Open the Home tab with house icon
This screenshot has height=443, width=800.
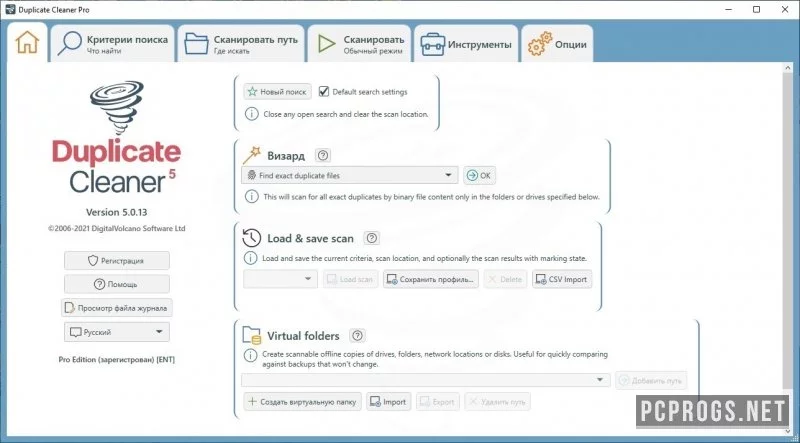click(x=27, y=42)
